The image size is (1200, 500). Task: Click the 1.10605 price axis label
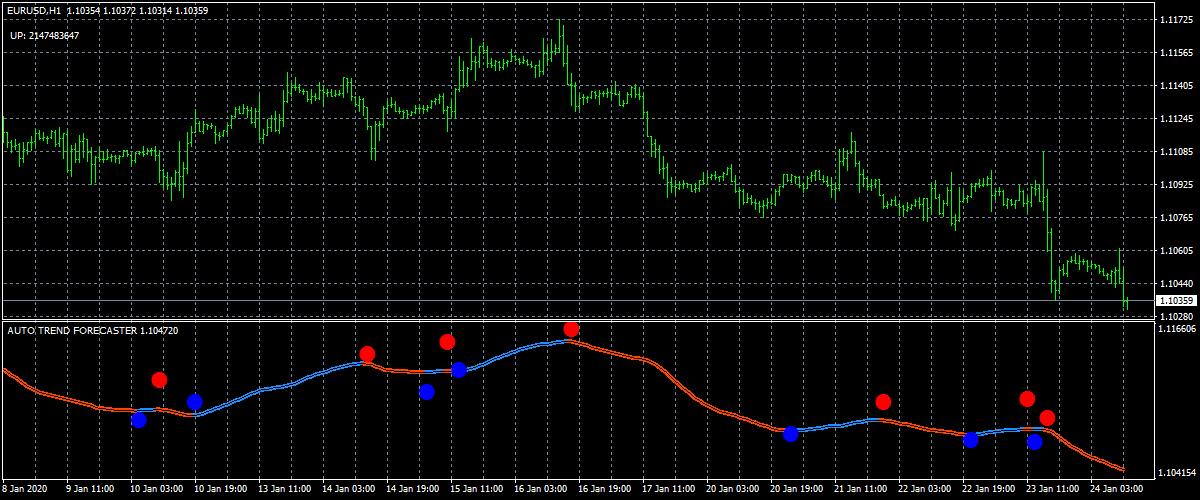[1175, 251]
